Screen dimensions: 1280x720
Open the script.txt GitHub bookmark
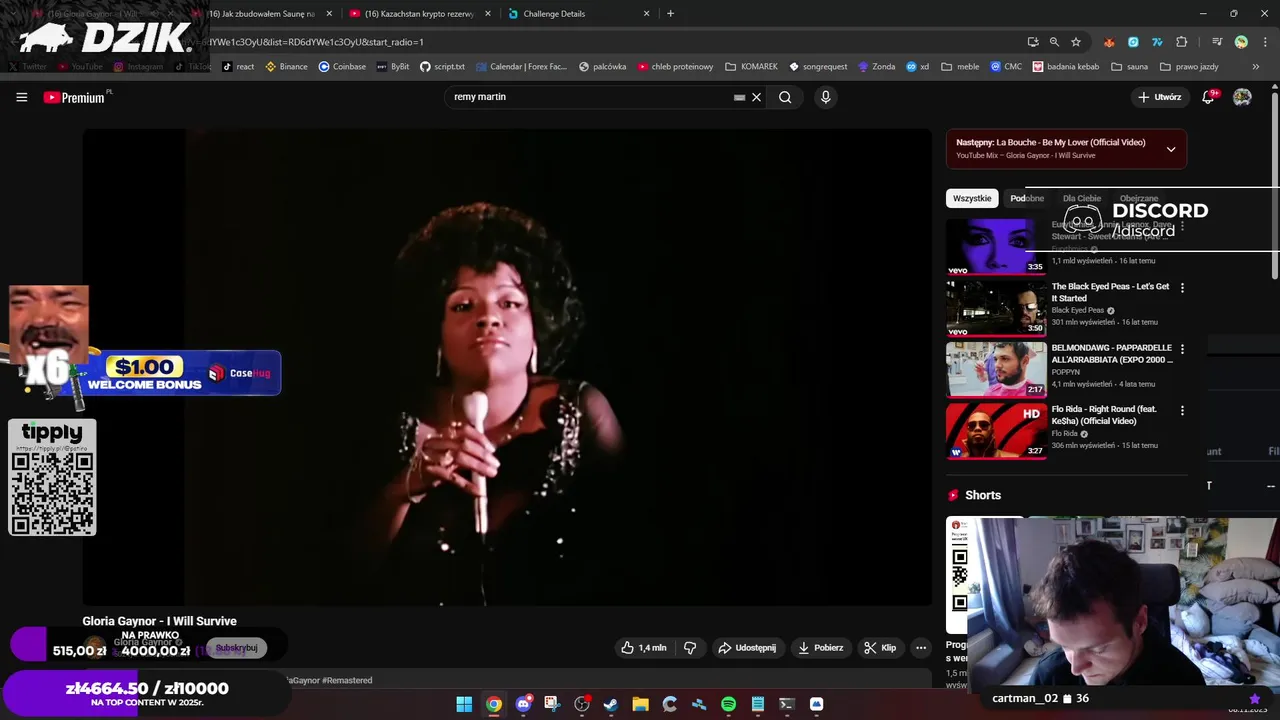(442, 67)
